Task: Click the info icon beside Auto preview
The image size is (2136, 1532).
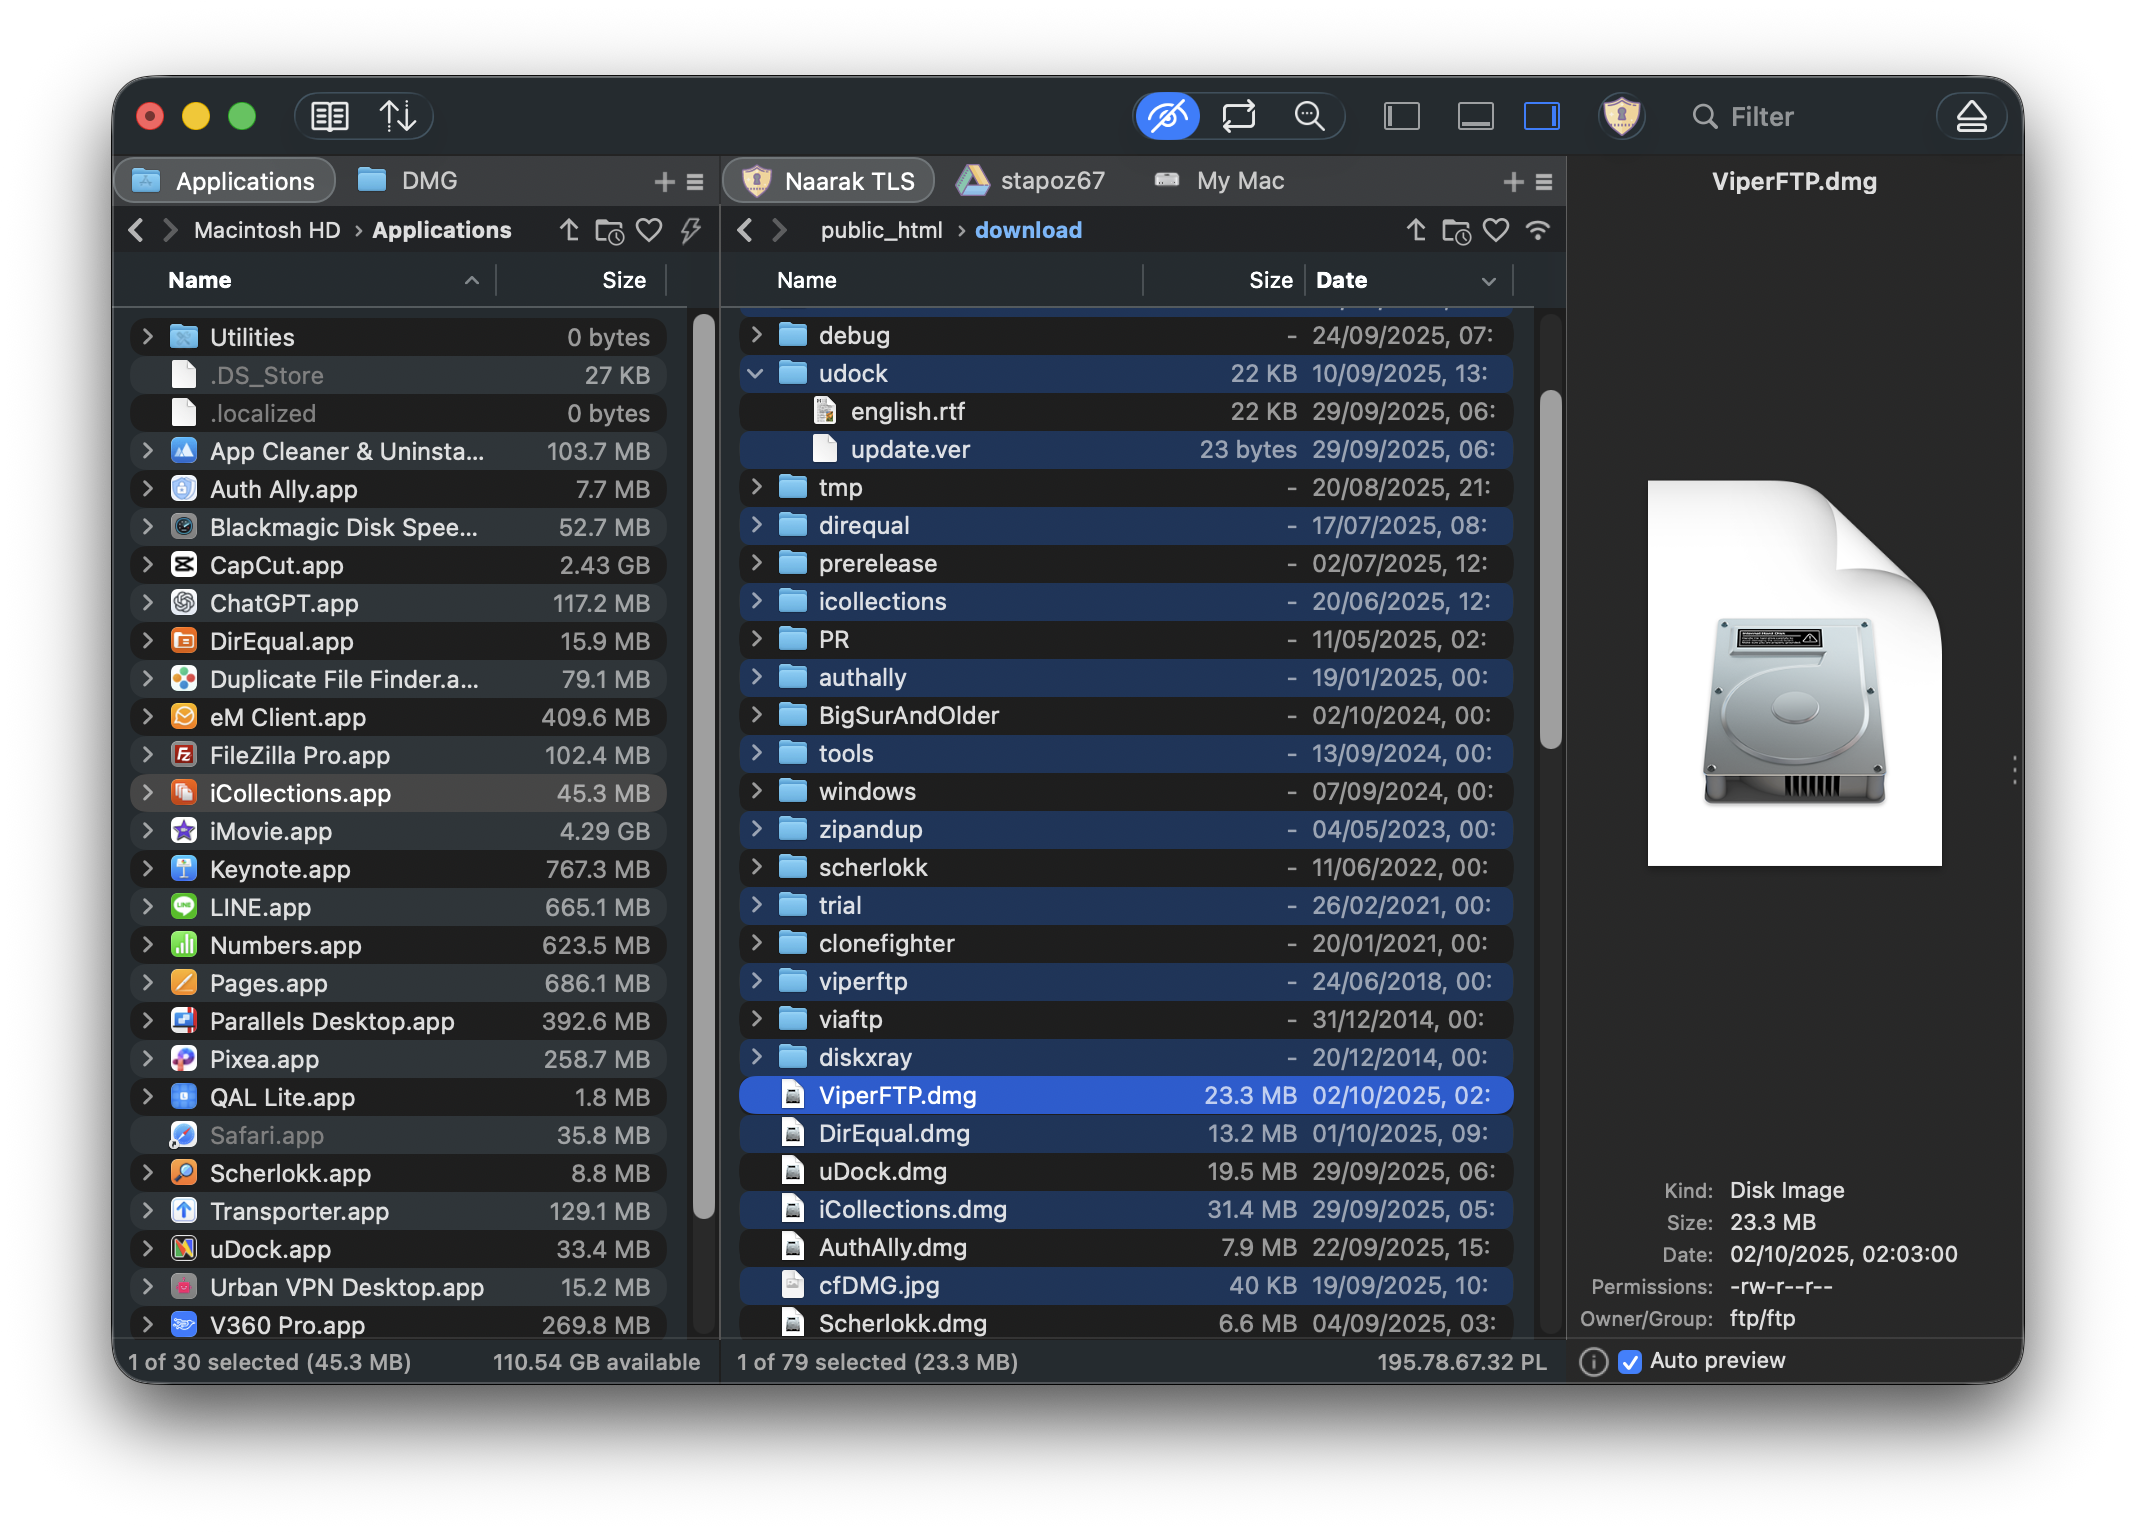Action: [x=1593, y=1361]
